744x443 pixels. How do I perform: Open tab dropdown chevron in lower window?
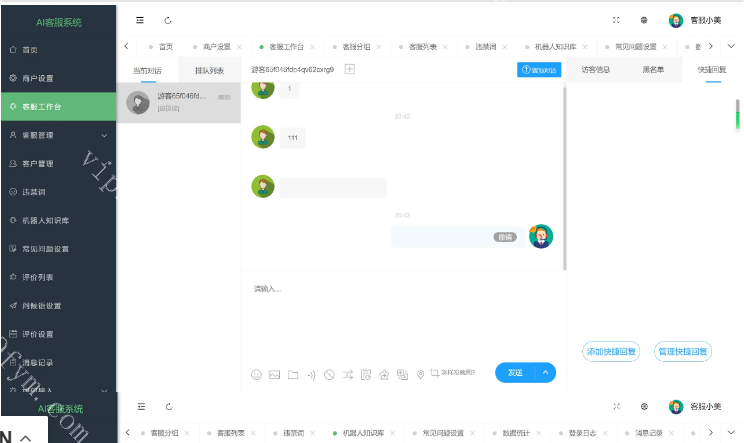click(731, 433)
